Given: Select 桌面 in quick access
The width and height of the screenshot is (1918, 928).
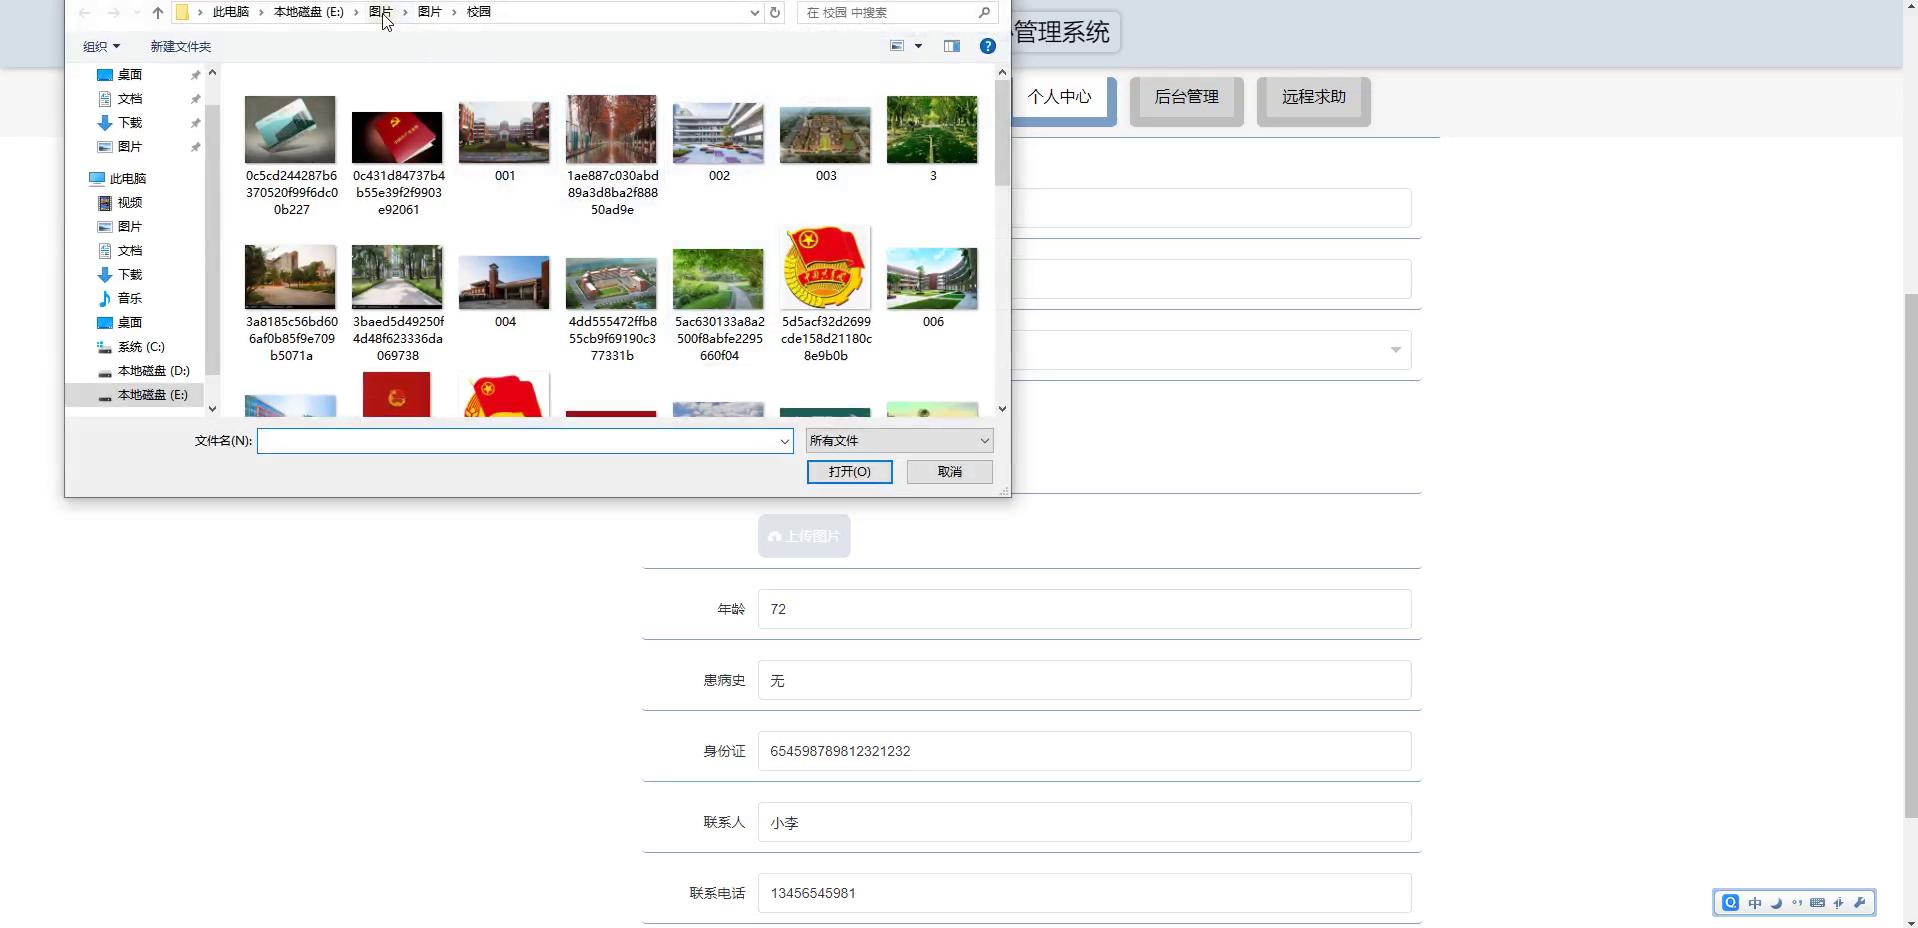Looking at the screenshot, I should [130, 74].
